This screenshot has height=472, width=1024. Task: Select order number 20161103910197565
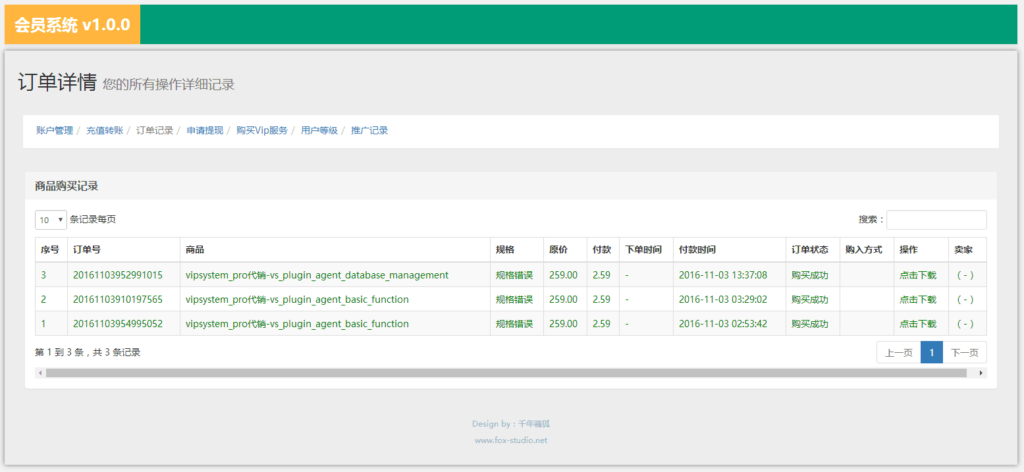(x=118, y=300)
